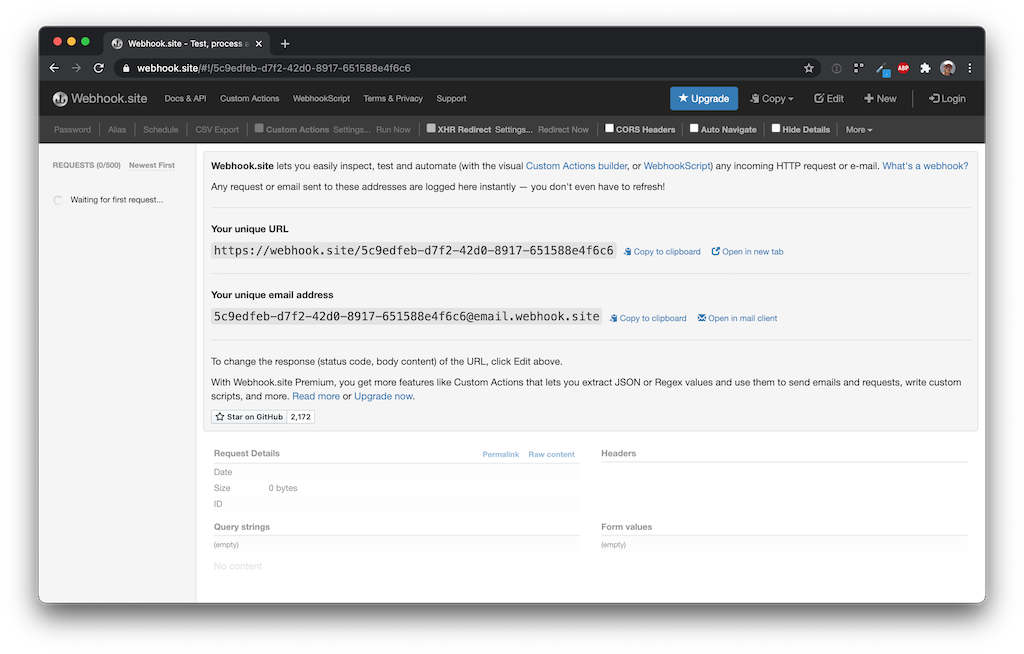Enable the XHR Redirect checkbox
The height and width of the screenshot is (654, 1024).
[431, 129]
